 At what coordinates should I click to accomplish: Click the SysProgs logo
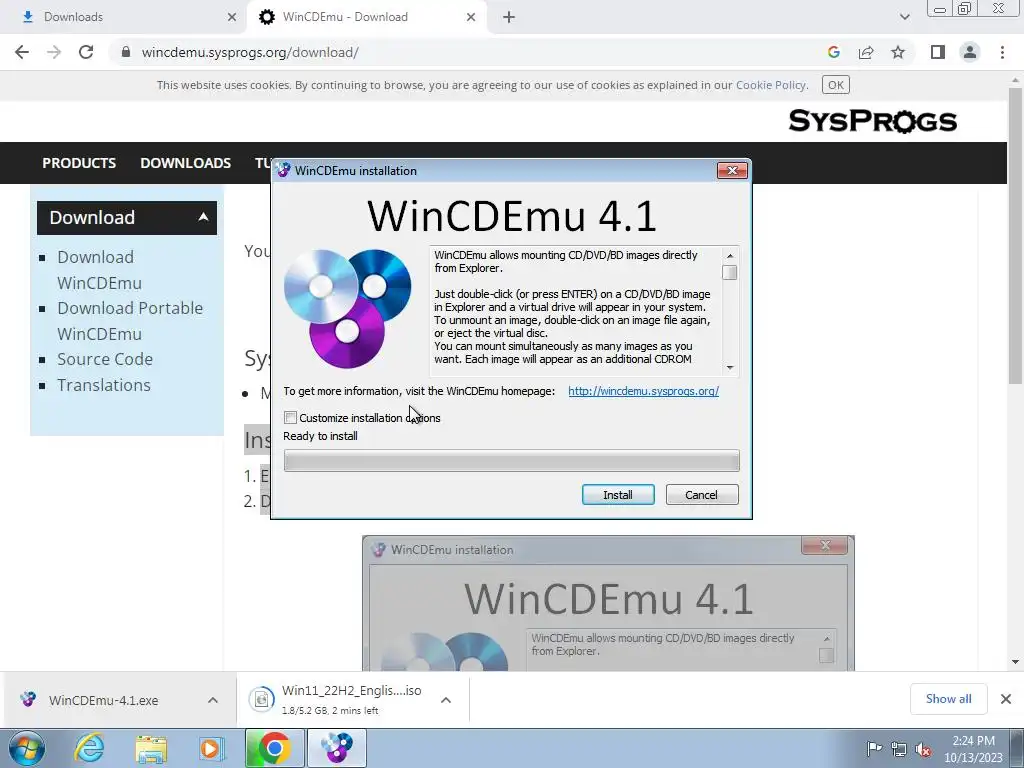pos(872,121)
